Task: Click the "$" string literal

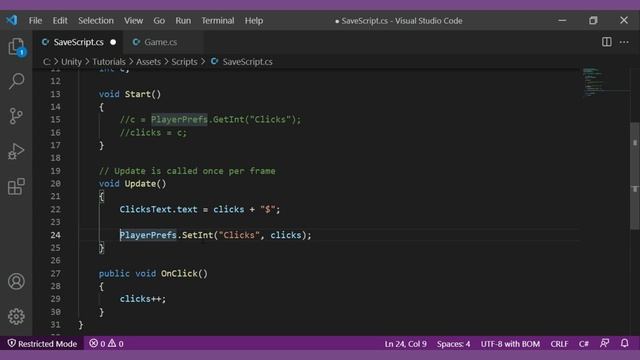Action: tap(267, 209)
